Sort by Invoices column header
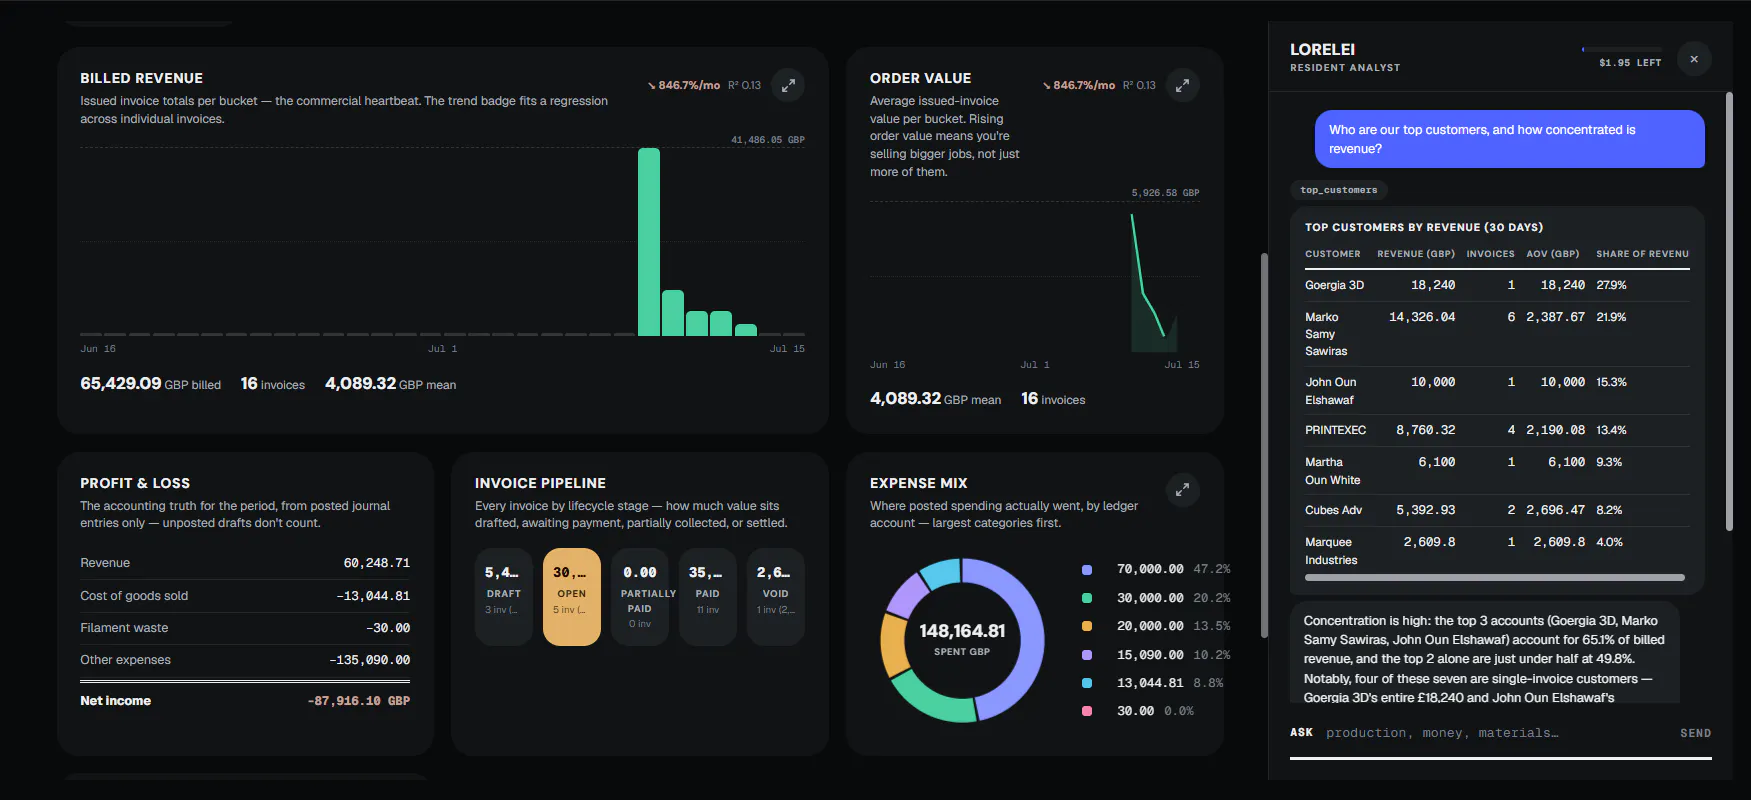1751x800 pixels. (1490, 254)
